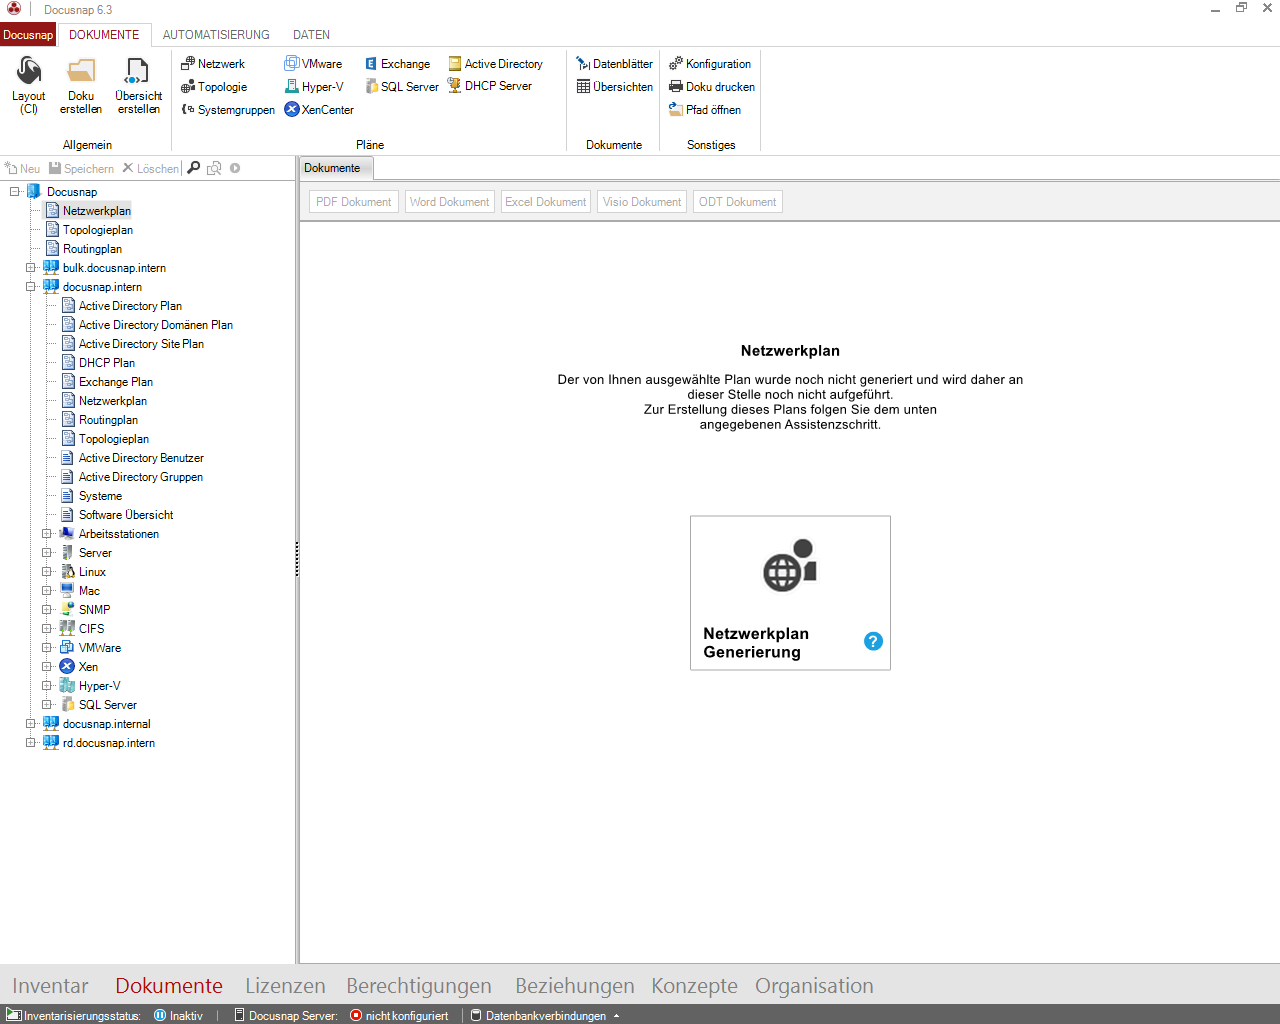
Task: Go to Inventar module
Action: (x=50, y=986)
